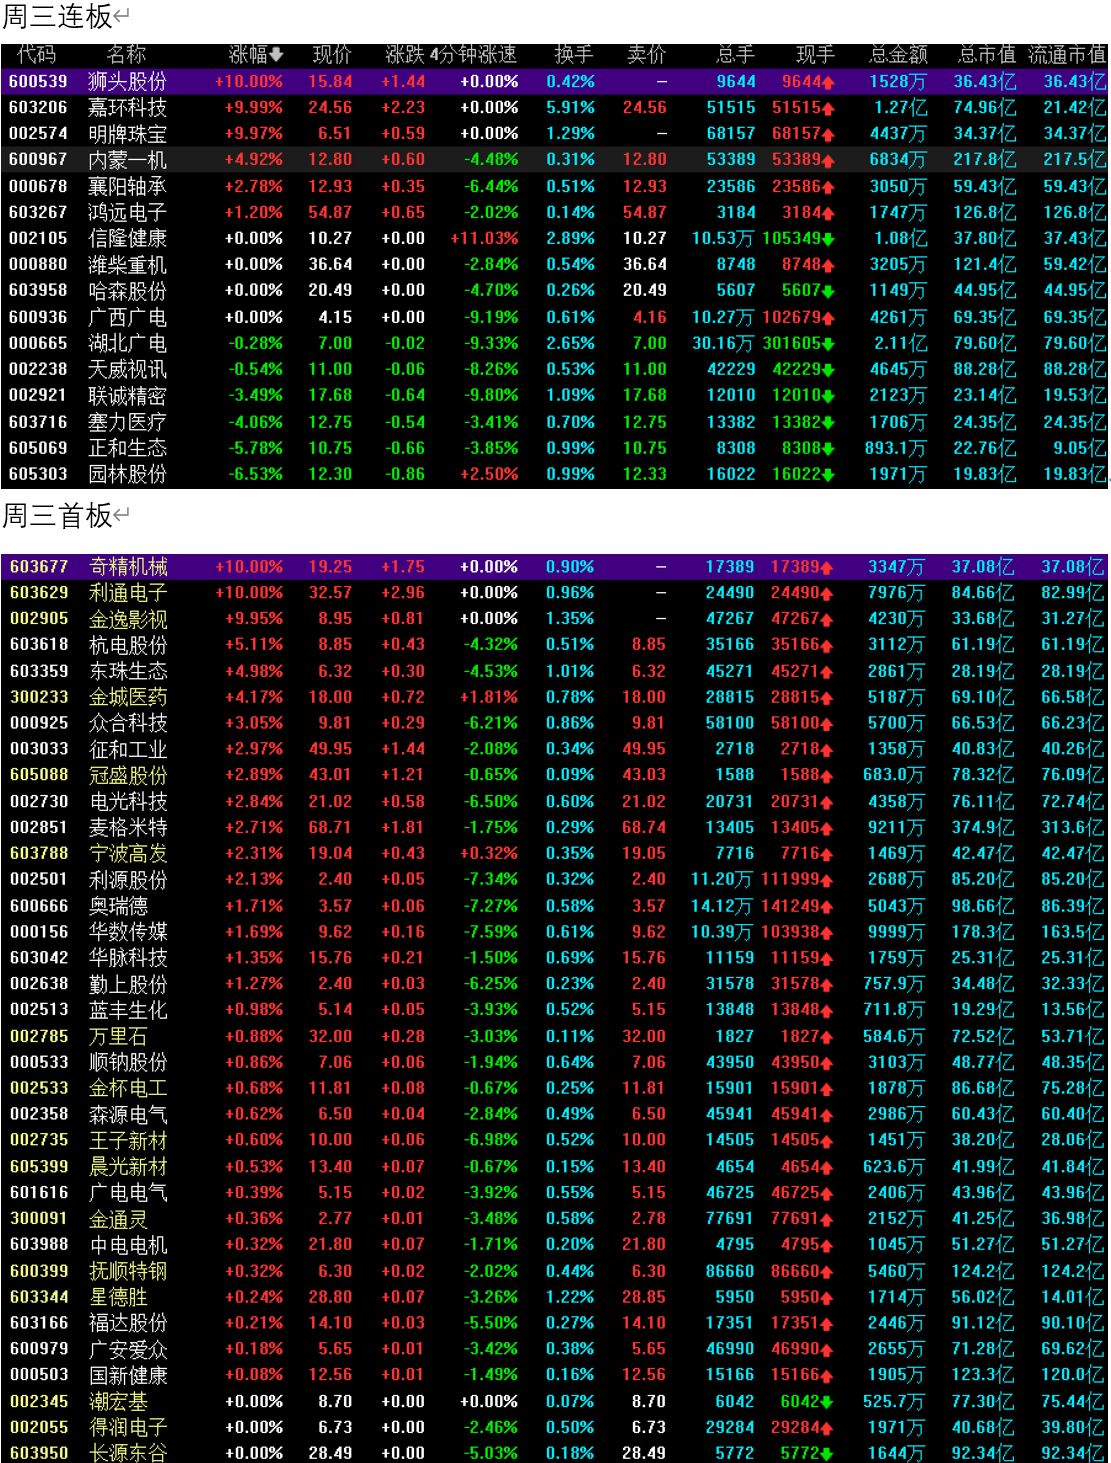Viewport: 1111px width, 1463px height.
Task: Select stock 顺钠股份
Action: pos(128,1063)
